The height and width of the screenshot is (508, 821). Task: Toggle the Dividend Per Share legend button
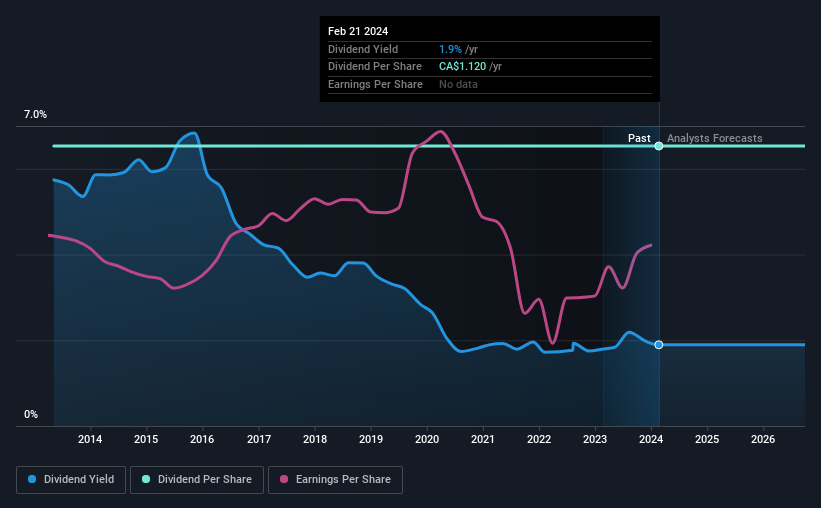(197, 480)
